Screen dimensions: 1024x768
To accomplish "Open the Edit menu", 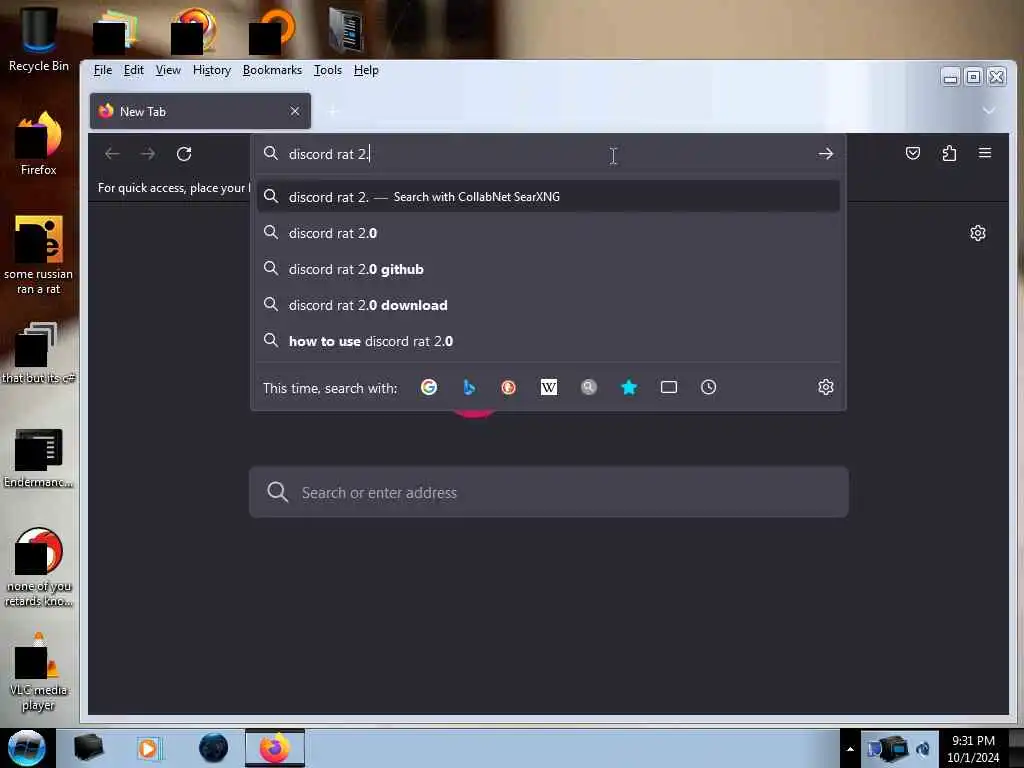I will [x=134, y=70].
